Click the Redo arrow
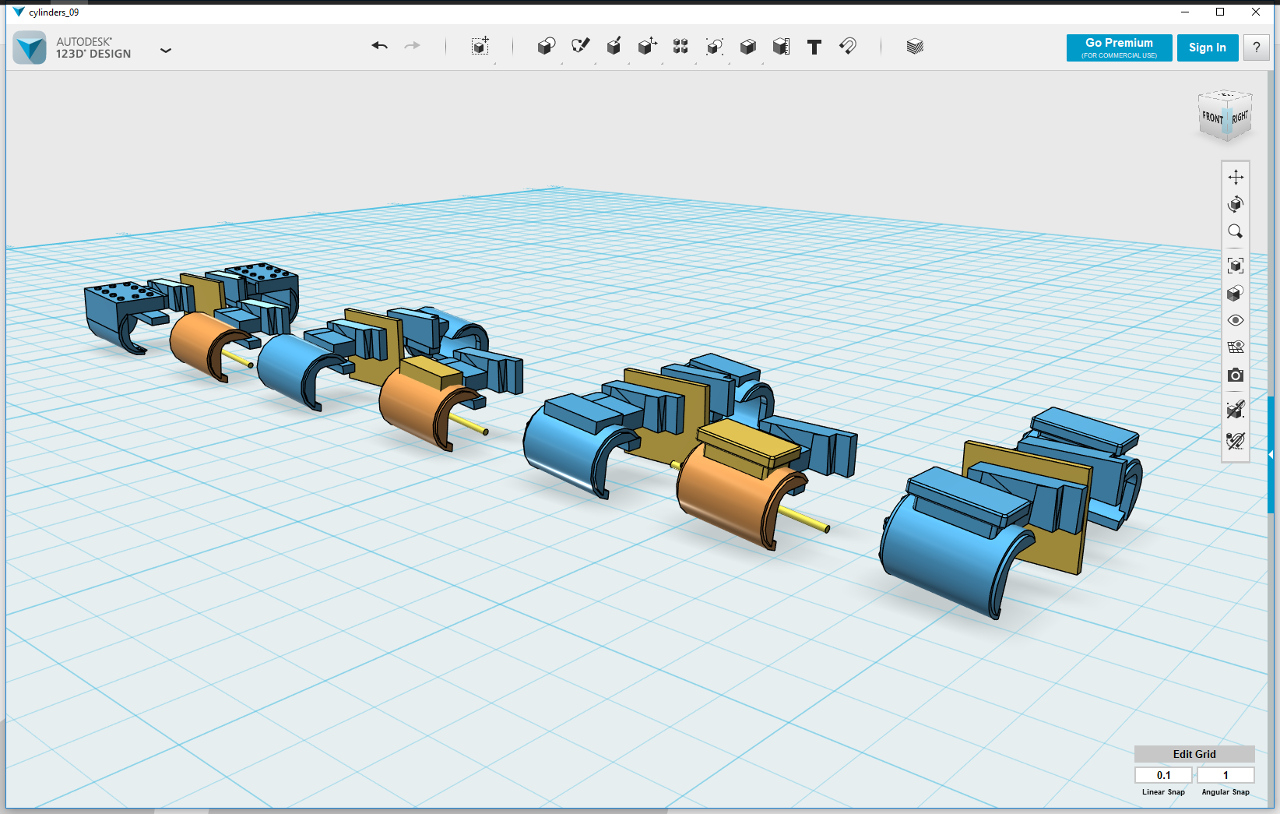The height and width of the screenshot is (814, 1280). click(x=412, y=46)
